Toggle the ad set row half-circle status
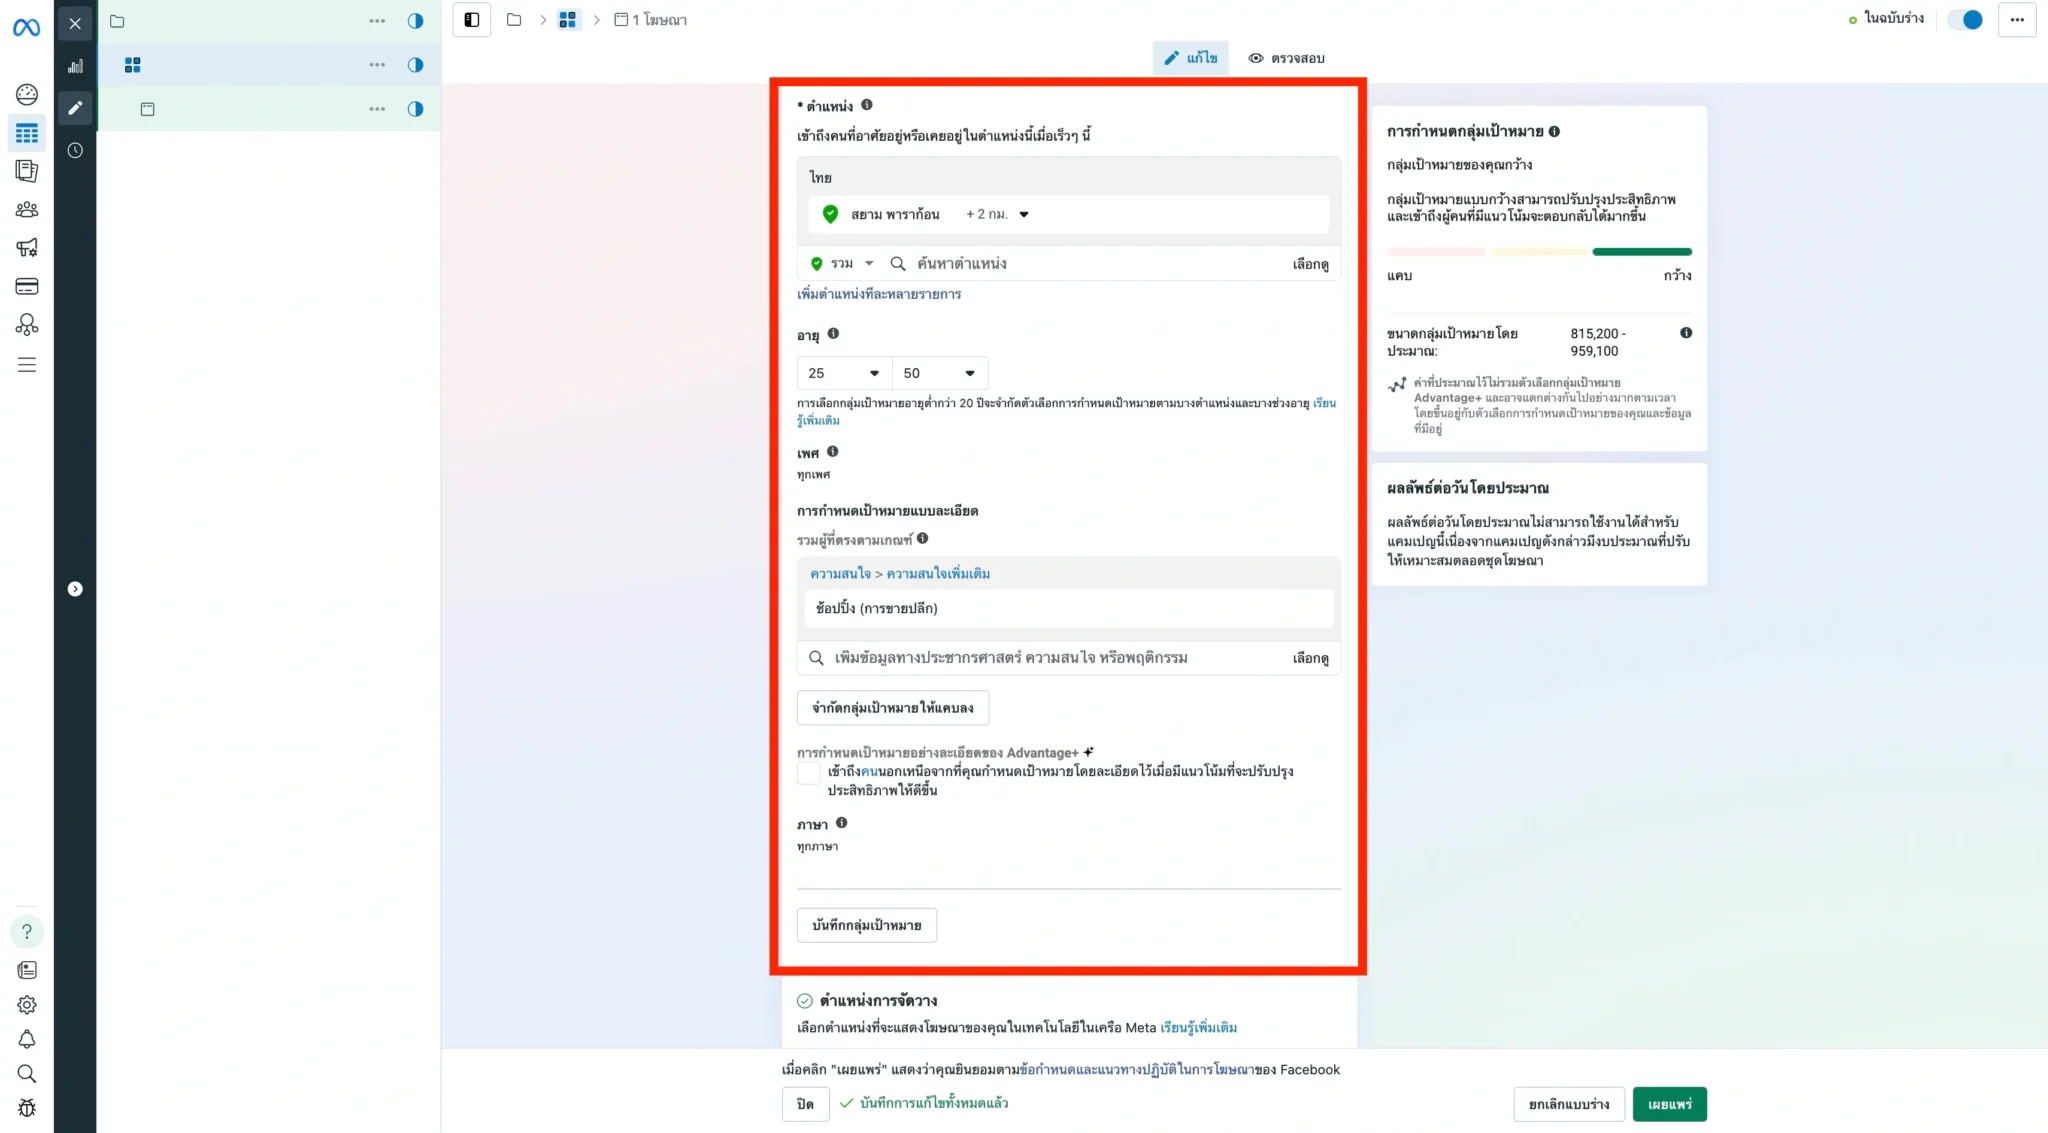Viewport: 2048px width, 1133px height. [415, 65]
